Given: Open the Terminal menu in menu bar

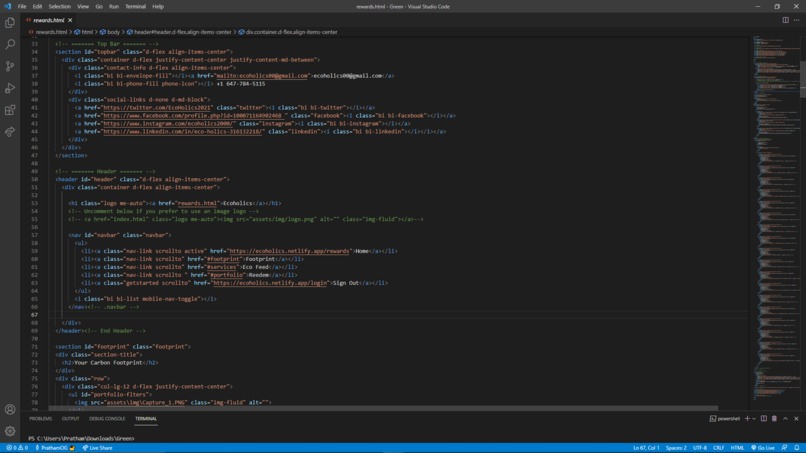Looking at the screenshot, I should click(135, 6).
